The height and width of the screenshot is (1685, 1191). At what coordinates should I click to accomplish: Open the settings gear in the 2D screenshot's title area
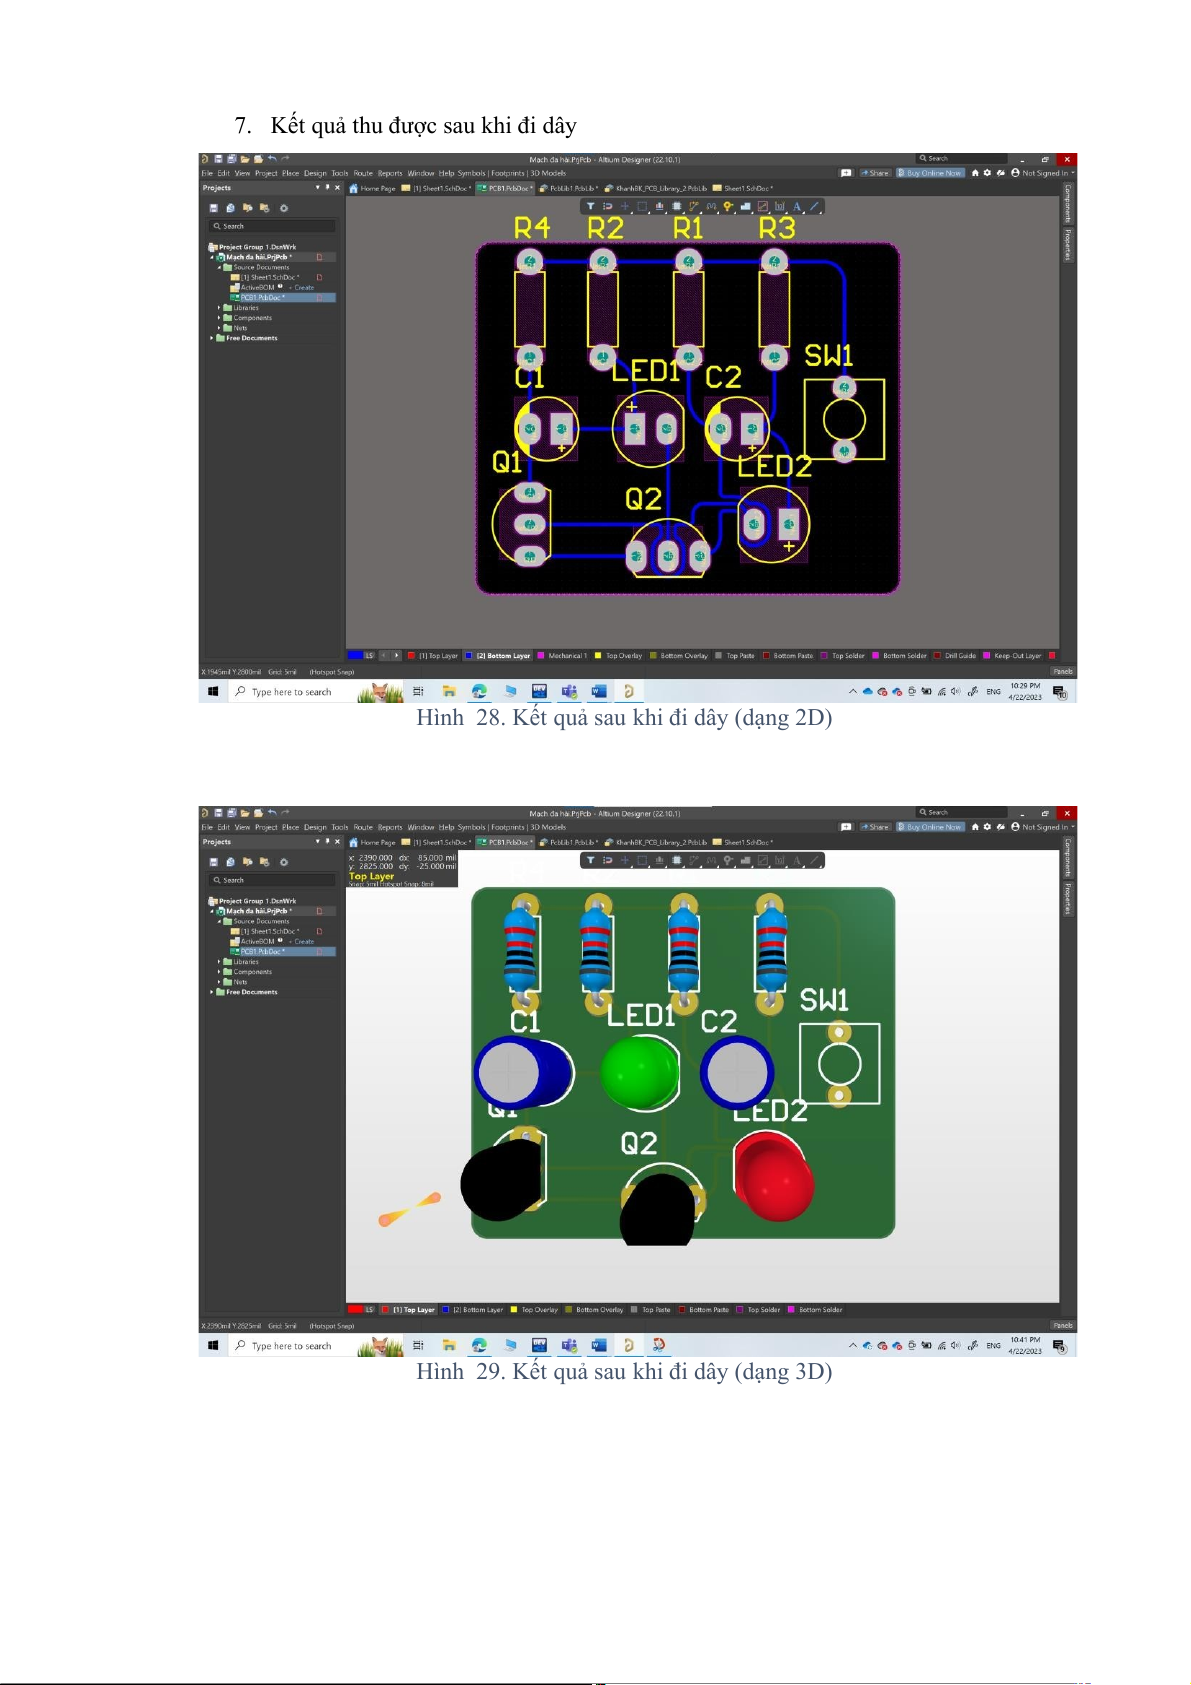tap(987, 173)
